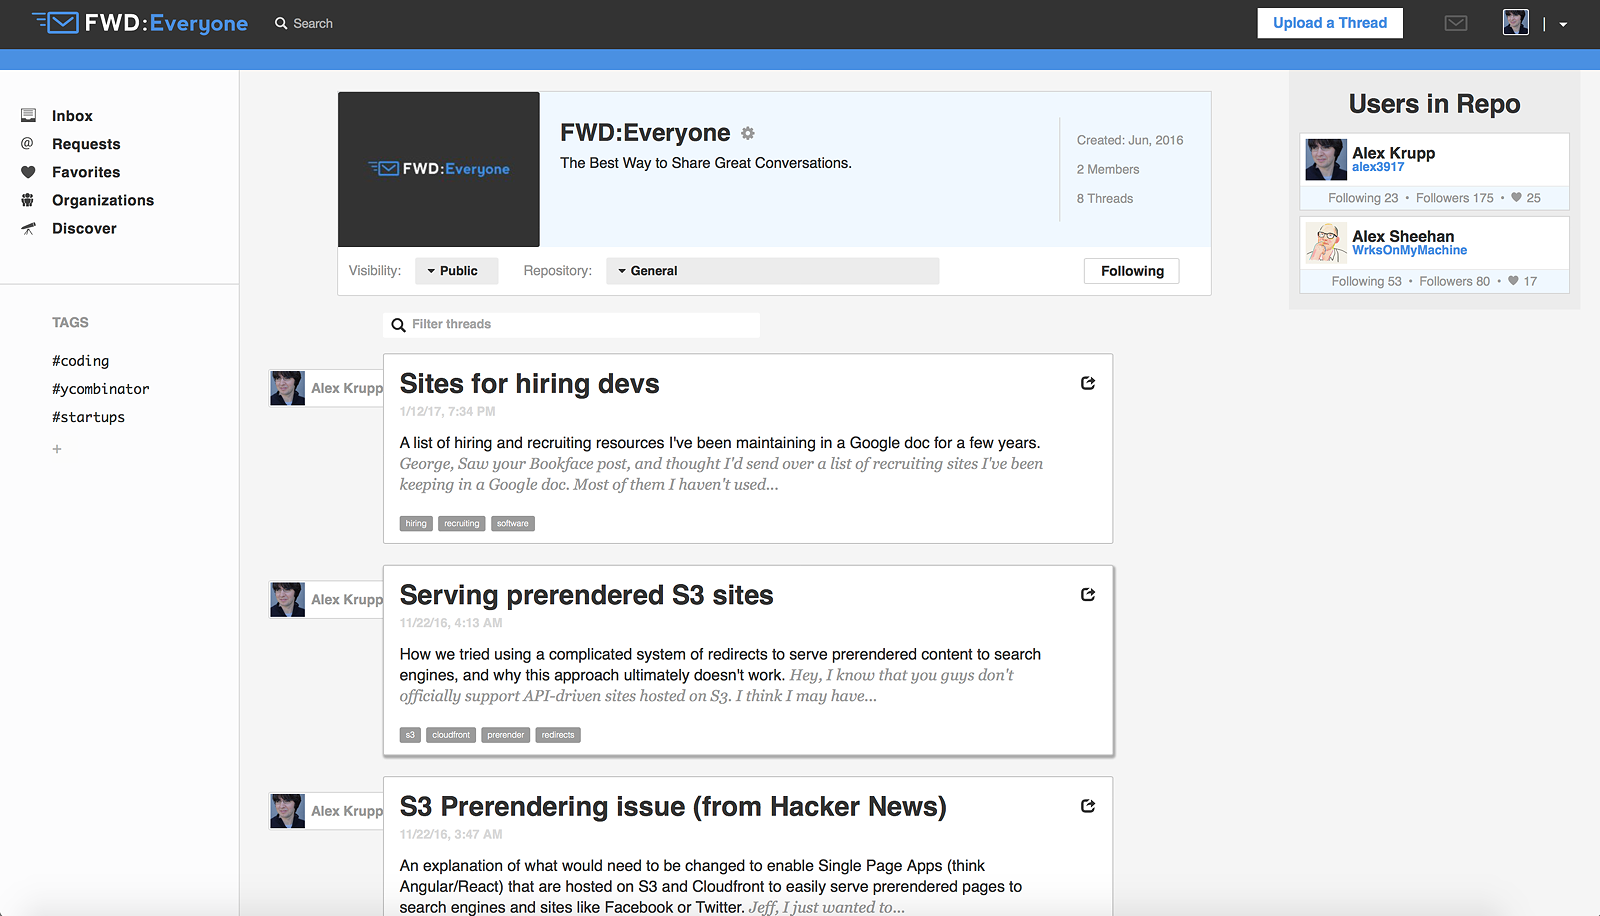
Task: Share the 'Serving prerendered S3 sites' thread
Action: 1088,594
